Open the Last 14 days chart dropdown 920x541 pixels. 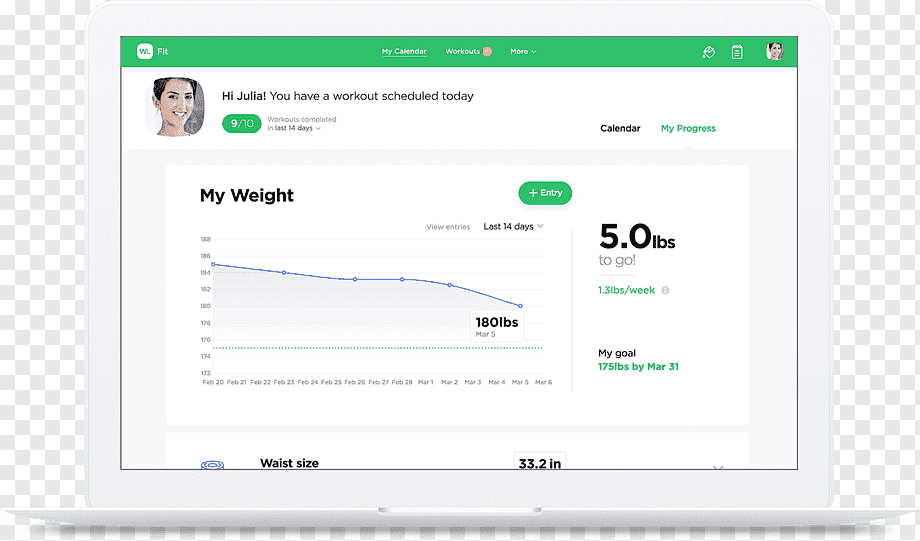tap(513, 226)
